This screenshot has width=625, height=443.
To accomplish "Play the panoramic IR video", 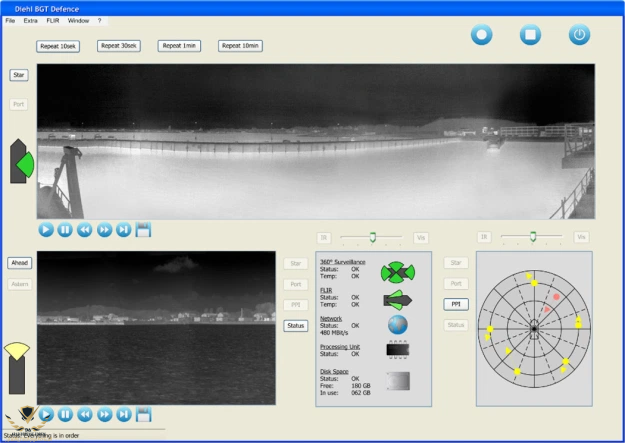I will pyautogui.click(x=46, y=230).
